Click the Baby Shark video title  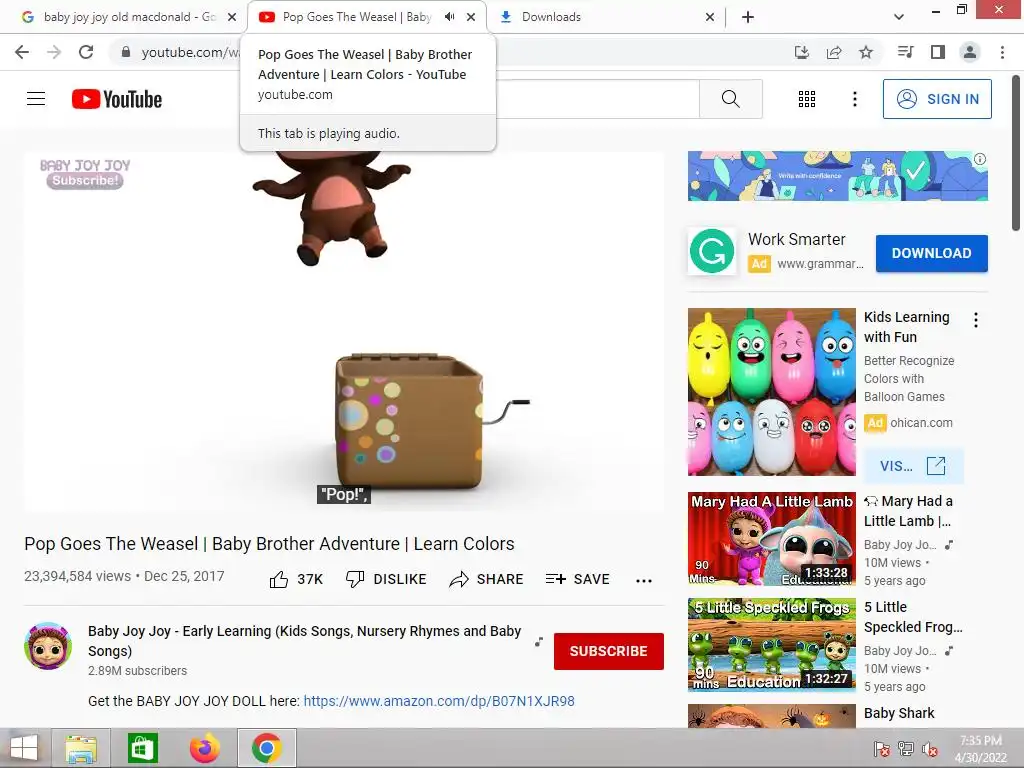coord(899,713)
